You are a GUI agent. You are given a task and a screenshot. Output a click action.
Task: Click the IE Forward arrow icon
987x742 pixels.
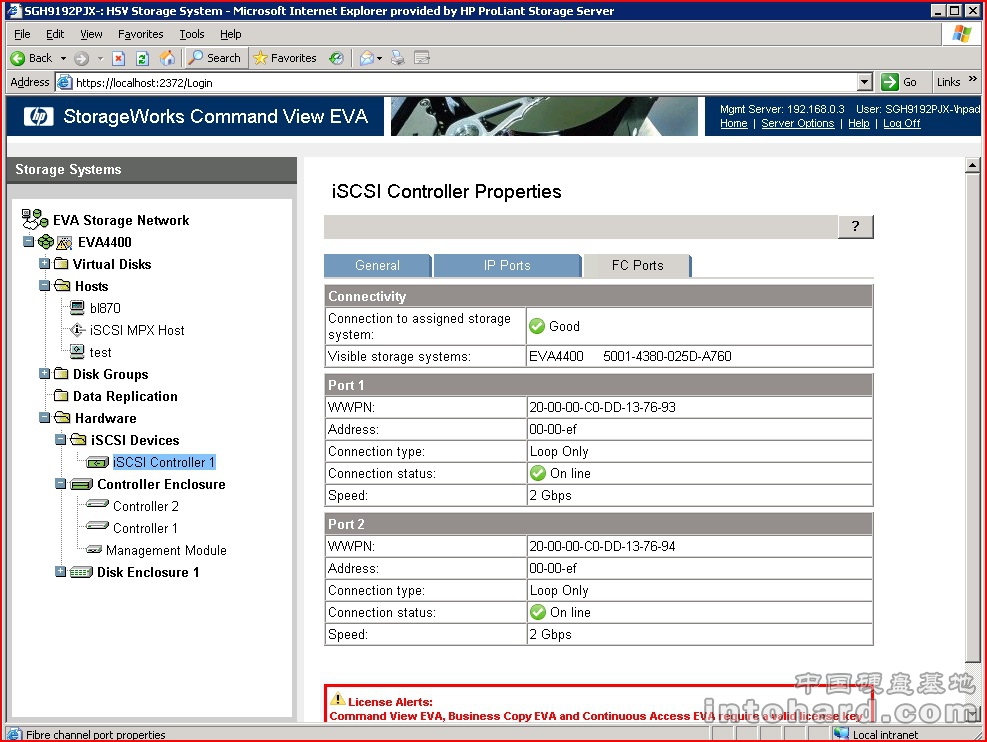(81, 59)
